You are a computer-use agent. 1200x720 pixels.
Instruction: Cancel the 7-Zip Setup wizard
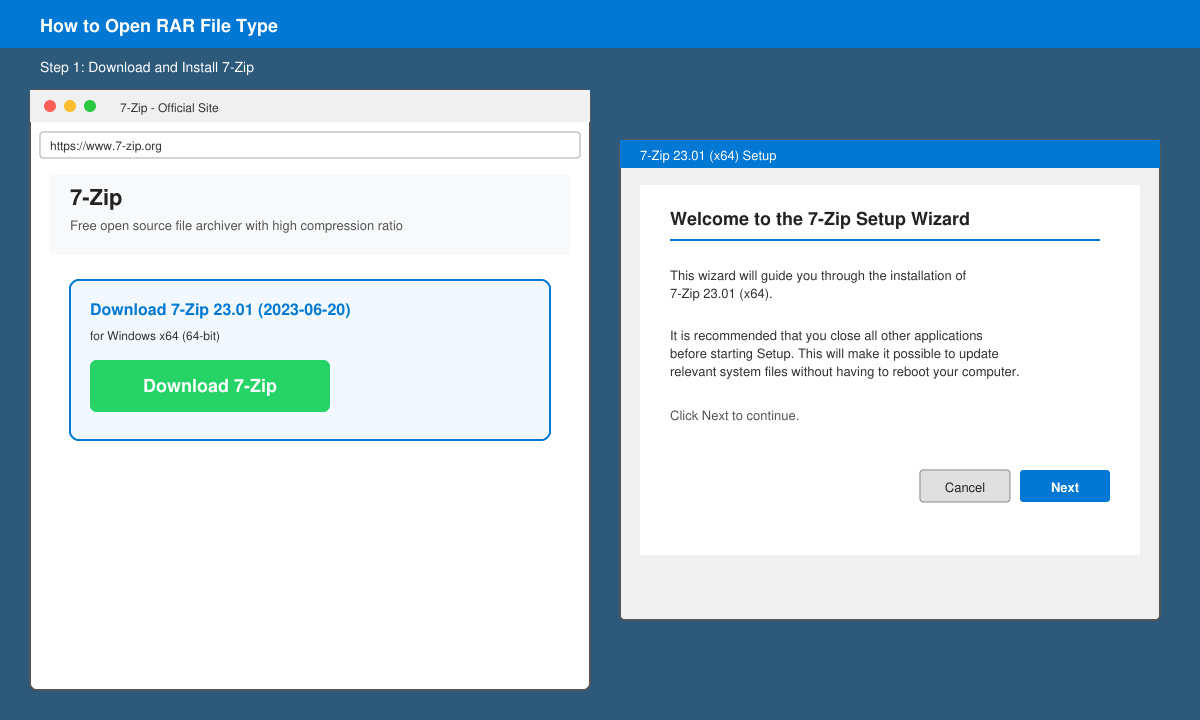(x=965, y=487)
